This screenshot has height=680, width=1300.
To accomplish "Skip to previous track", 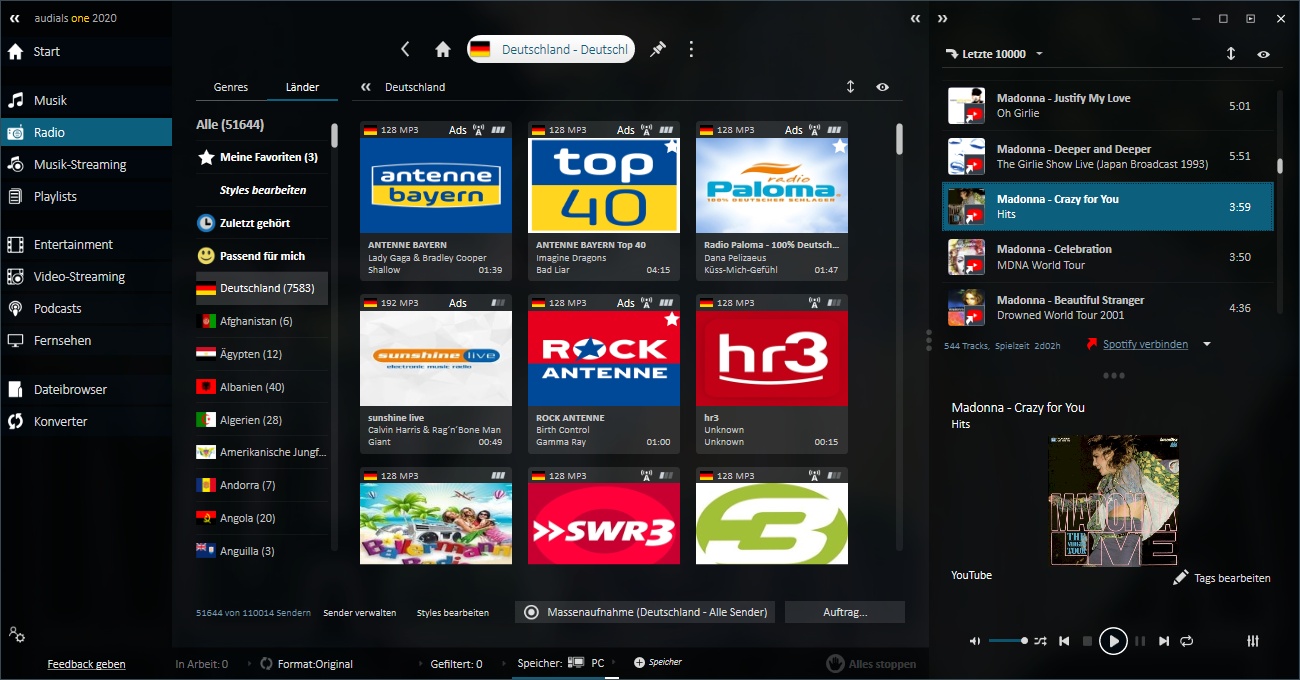I will [1064, 641].
